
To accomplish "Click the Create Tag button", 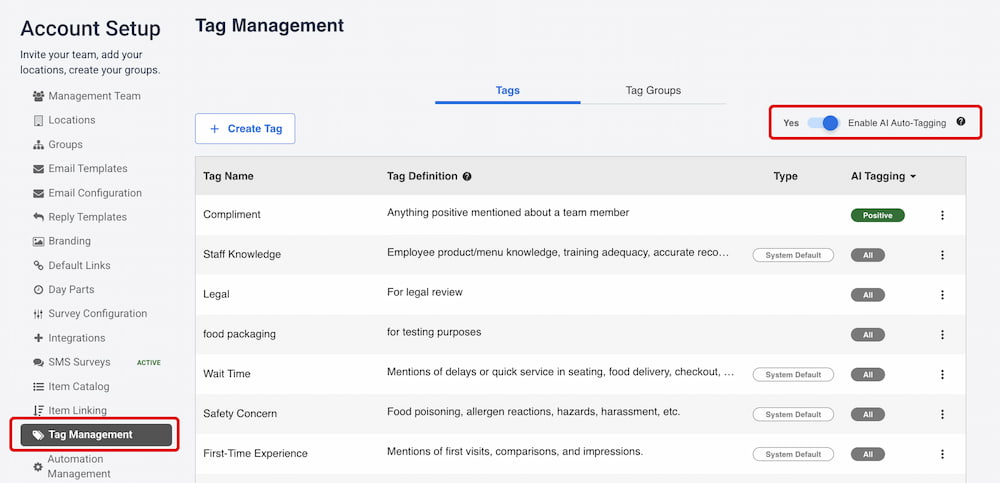I will coord(245,129).
